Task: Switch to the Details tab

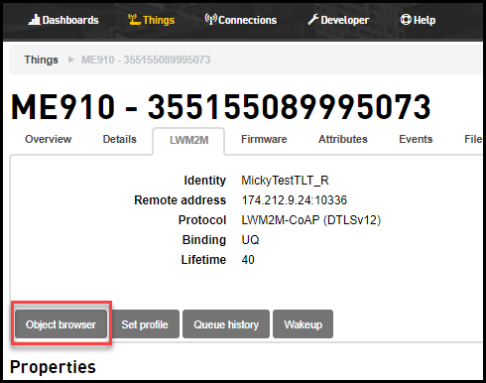Action: click(120, 139)
